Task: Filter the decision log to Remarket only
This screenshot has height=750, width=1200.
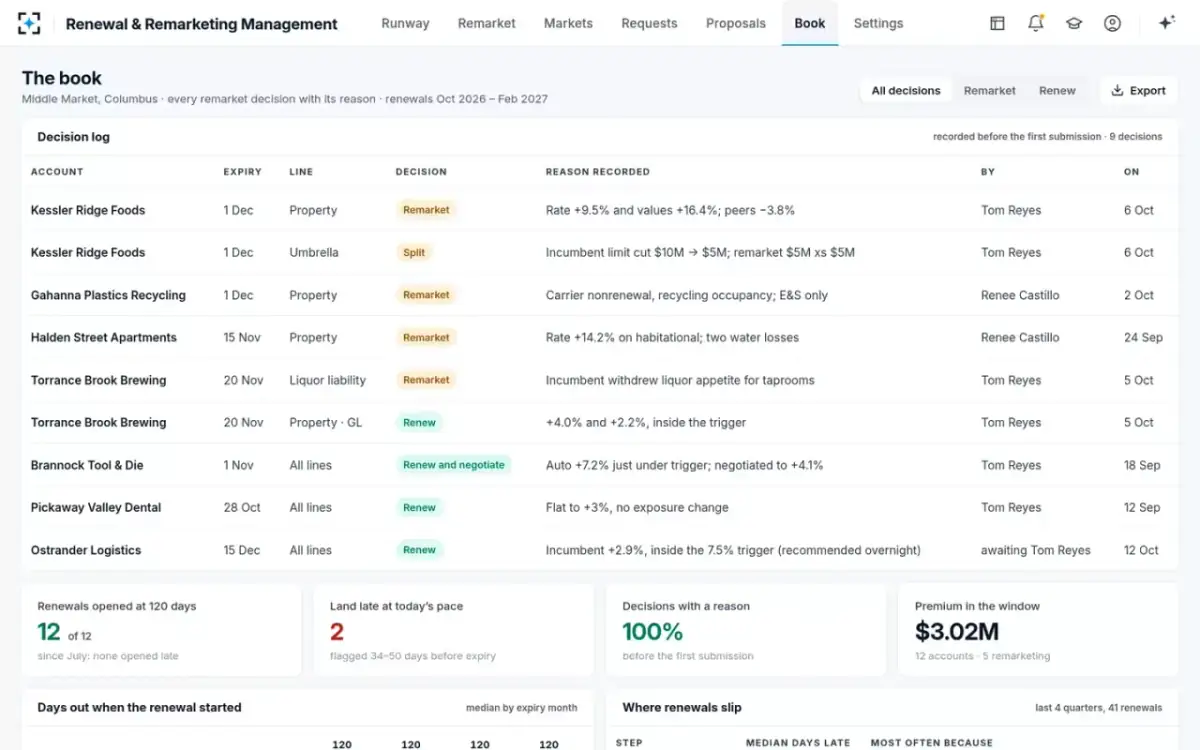Action: [990, 90]
